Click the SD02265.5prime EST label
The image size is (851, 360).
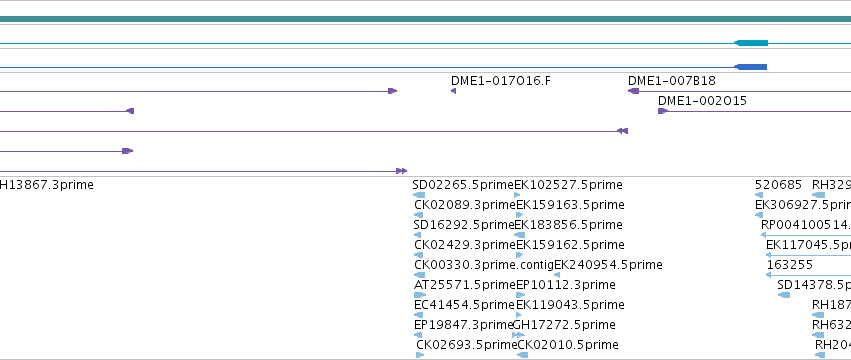pos(463,185)
